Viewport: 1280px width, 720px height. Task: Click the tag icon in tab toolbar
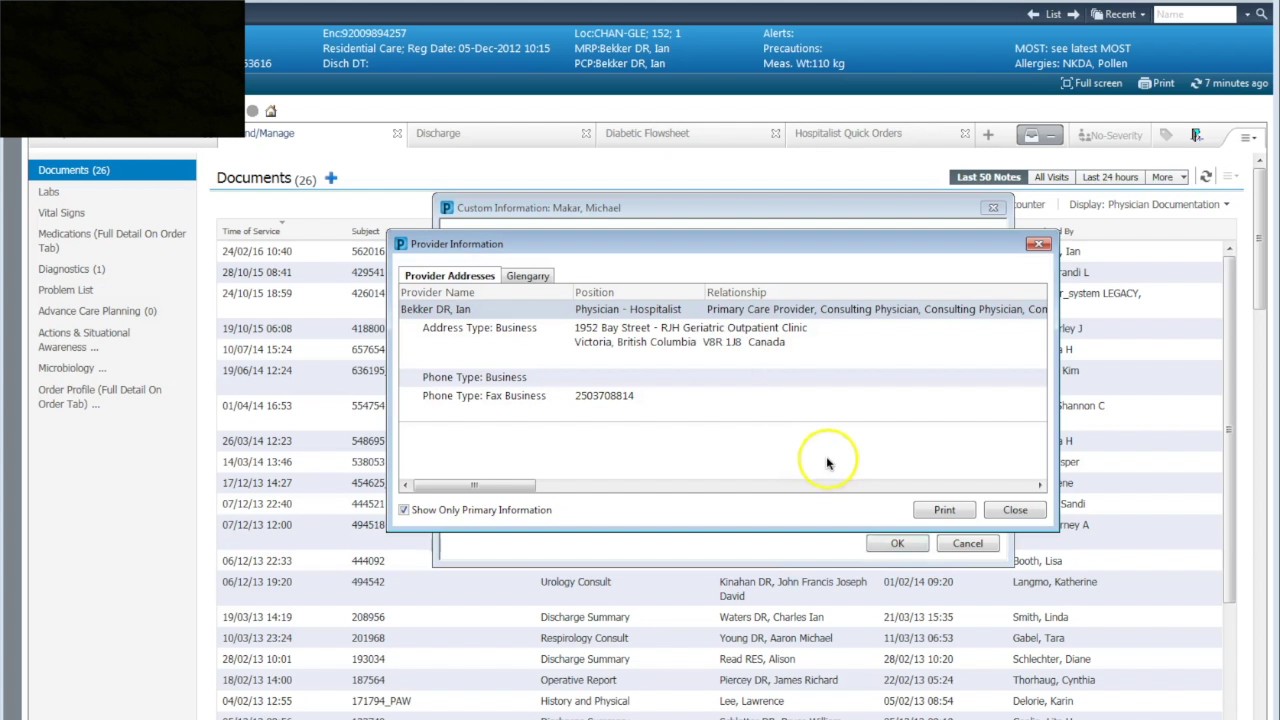point(1166,134)
